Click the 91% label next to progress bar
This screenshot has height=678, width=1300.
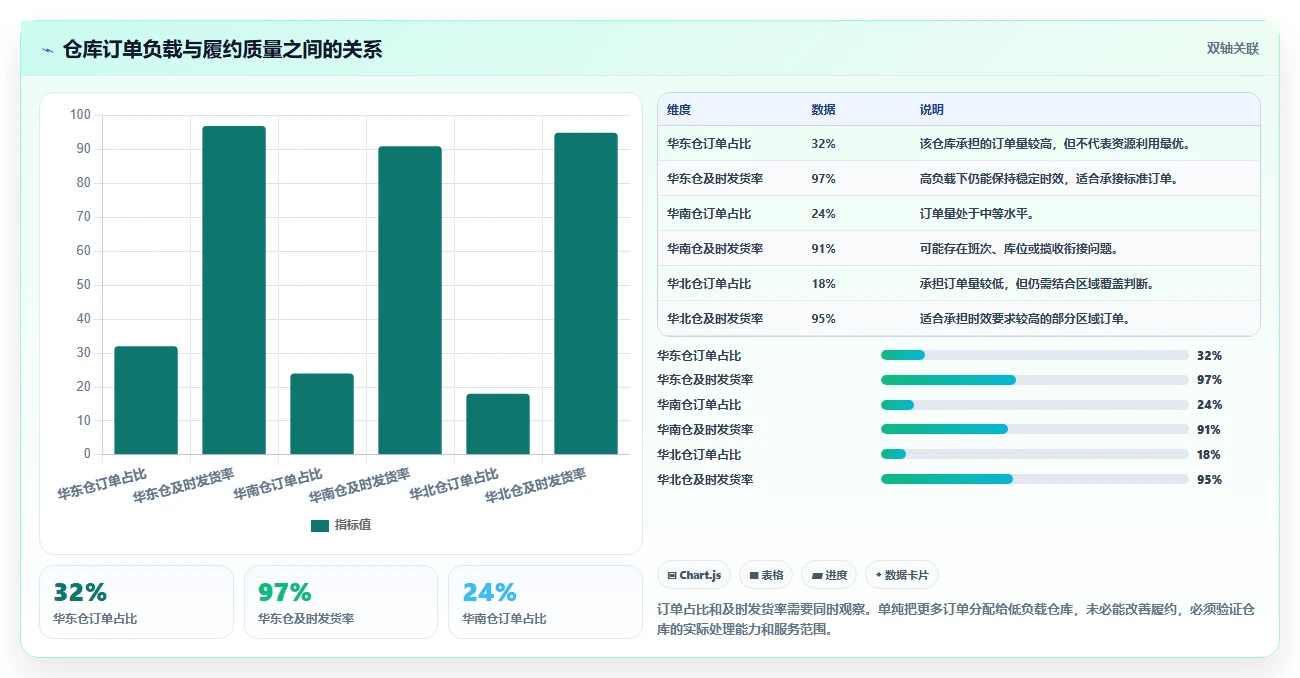1209,430
